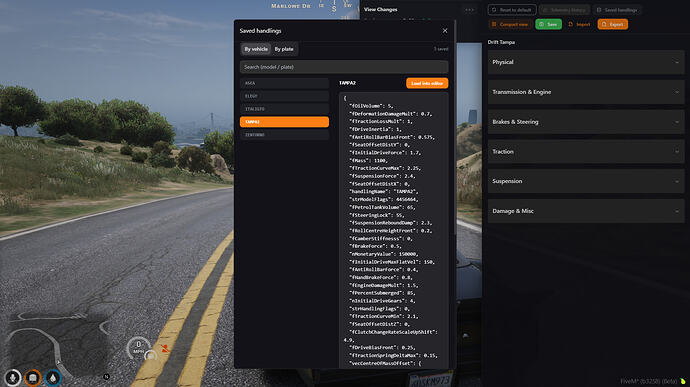Expand the Physical section
690x387 pixels.
(x=586, y=62)
